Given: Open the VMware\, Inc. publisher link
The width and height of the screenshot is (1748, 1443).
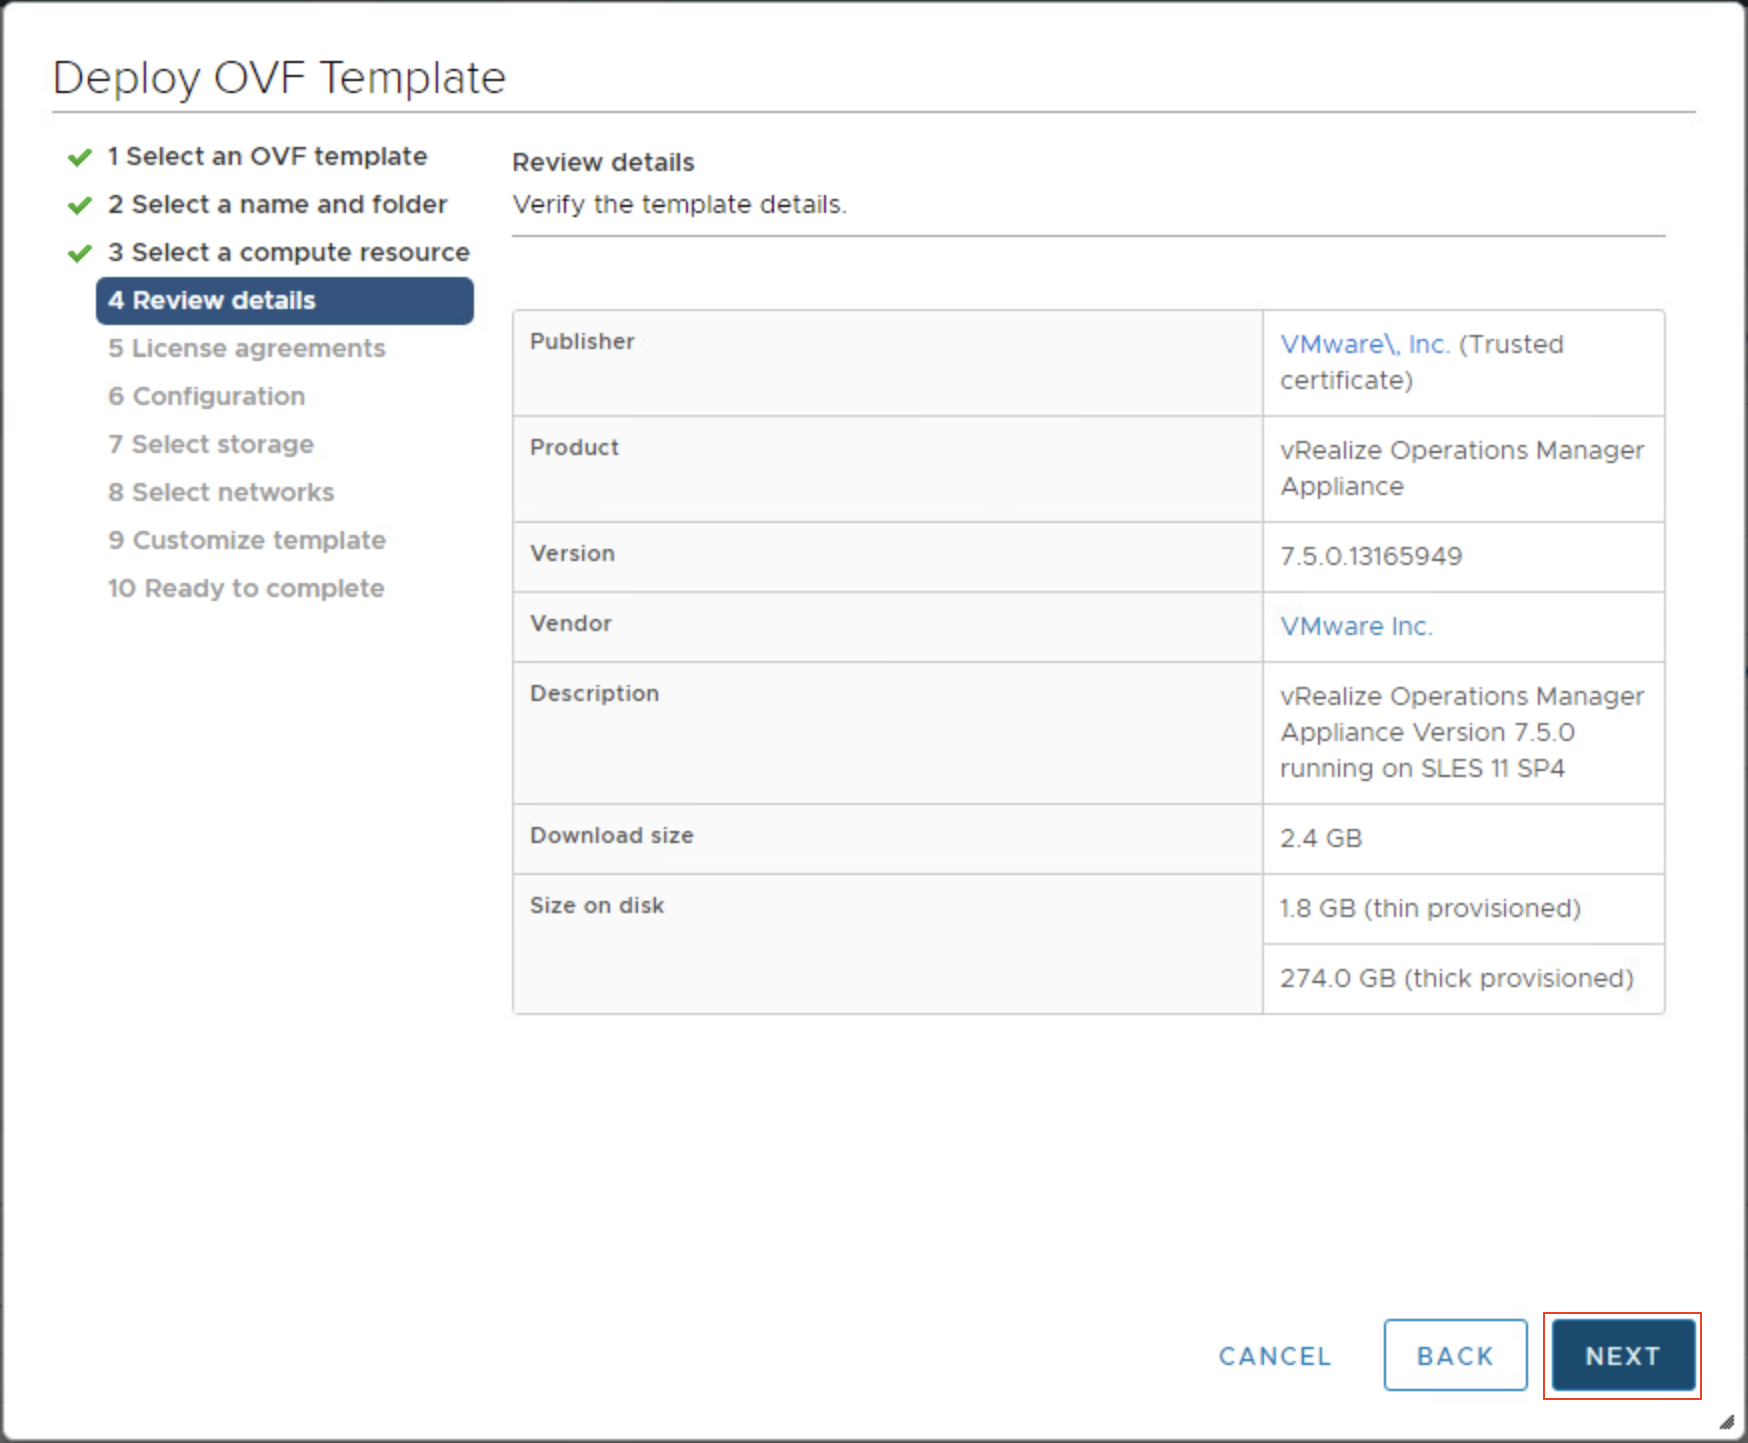Looking at the screenshot, I should (x=1365, y=344).
